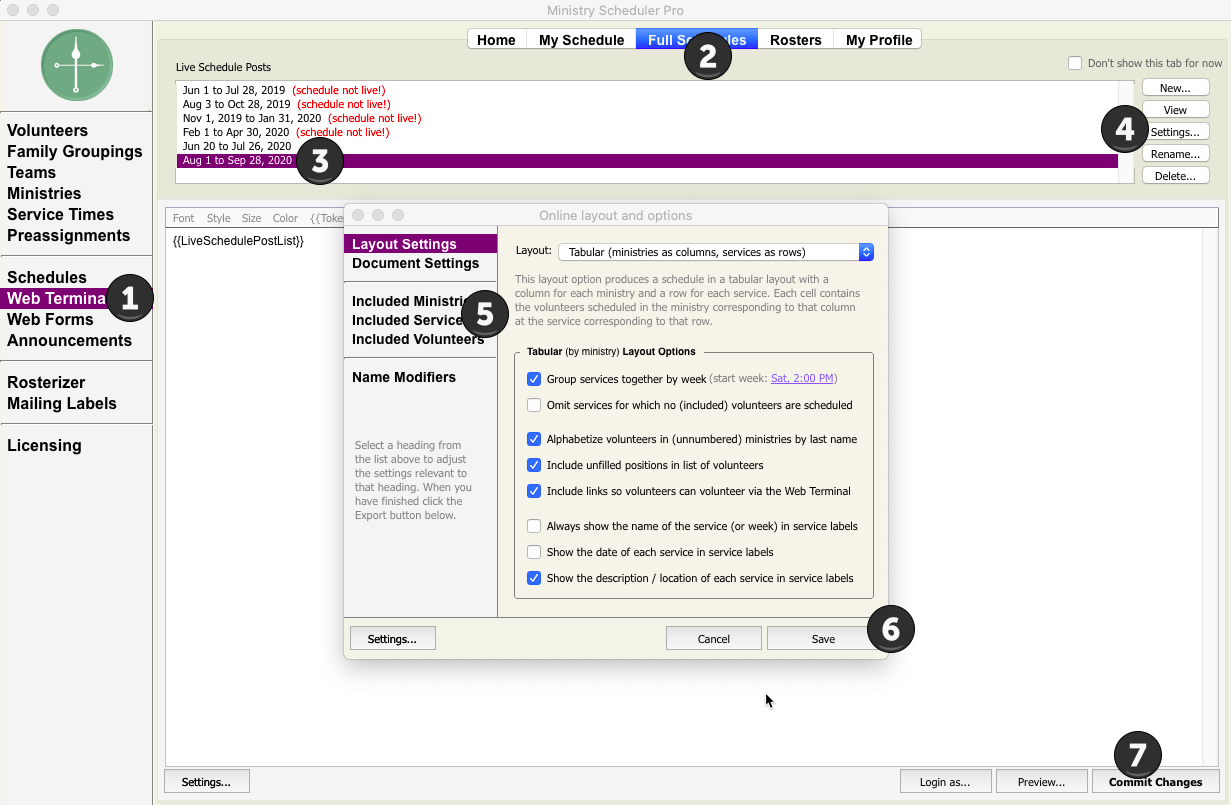The height and width of the screenshot is (805, 1231).
Task: Click the Commit Changes button
Action: (1155, 782)
